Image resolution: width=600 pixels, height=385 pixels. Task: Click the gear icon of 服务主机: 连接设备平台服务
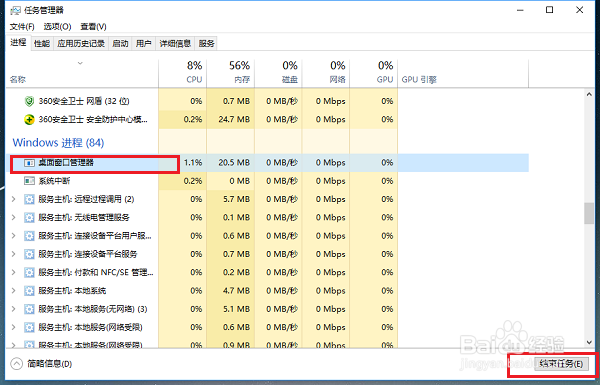point(29,254)
